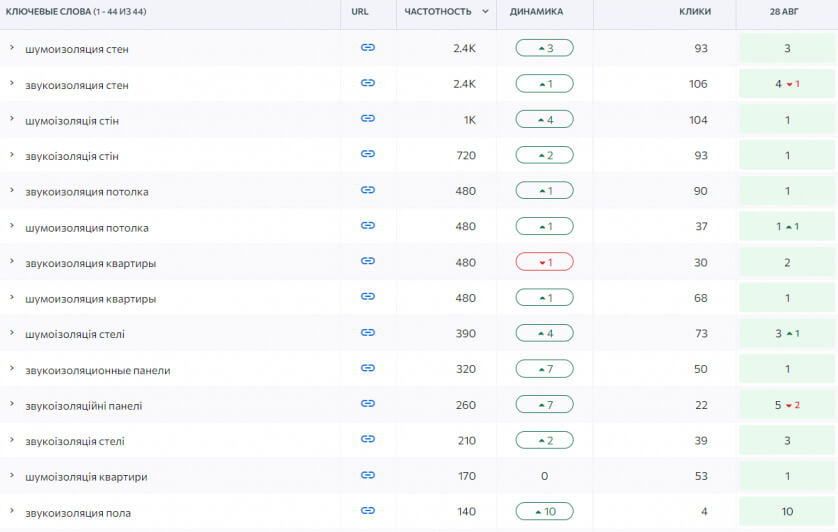This screenshot has height=532, width=838.
Task: Expand row звукоізоляція стін
Action: point(11,155)
